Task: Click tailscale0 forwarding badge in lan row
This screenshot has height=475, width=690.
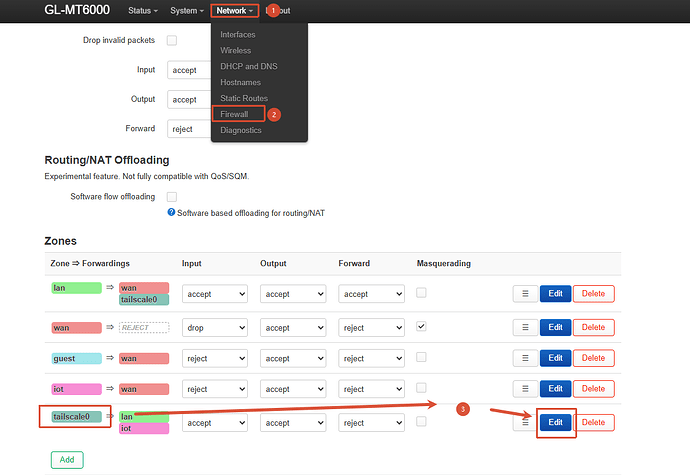Action: click(x=144, y=300)
